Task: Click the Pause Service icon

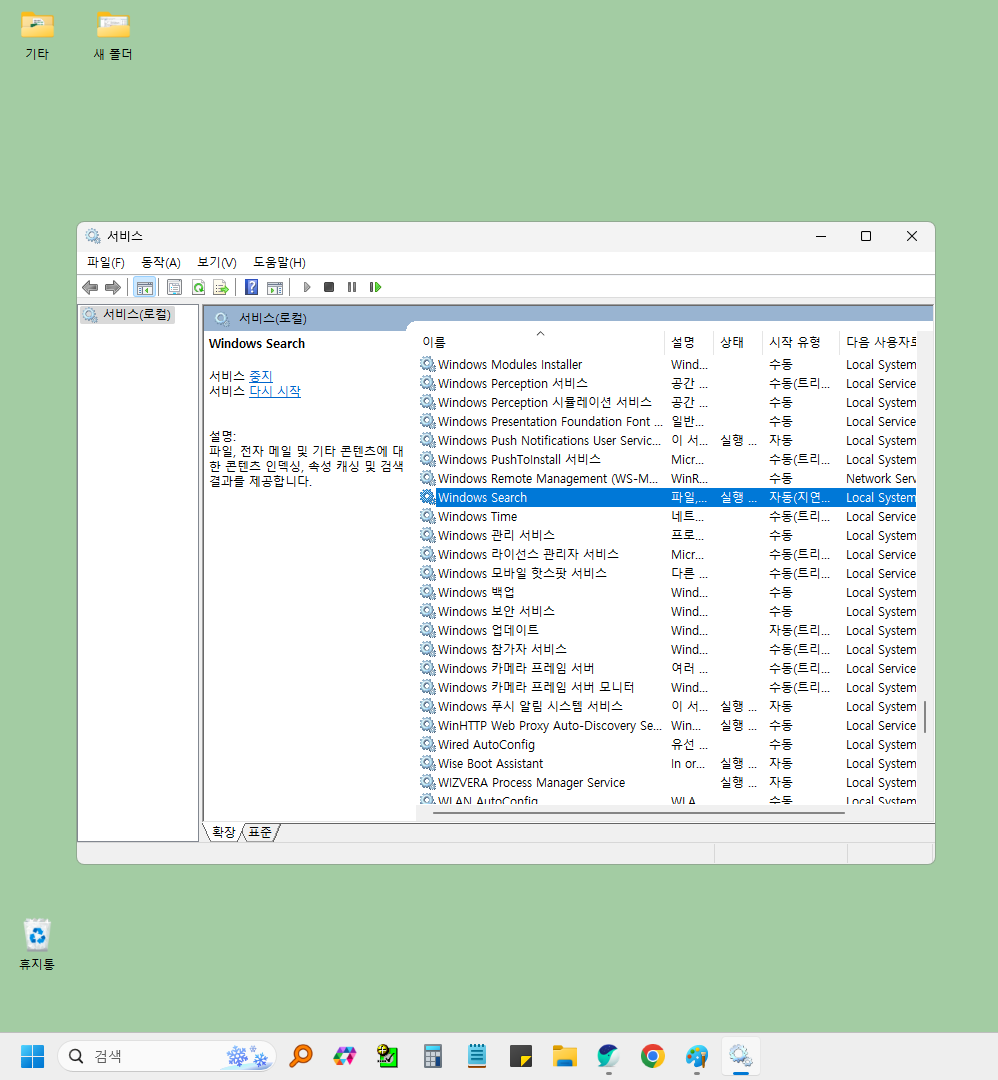Action: coord(352,287)
